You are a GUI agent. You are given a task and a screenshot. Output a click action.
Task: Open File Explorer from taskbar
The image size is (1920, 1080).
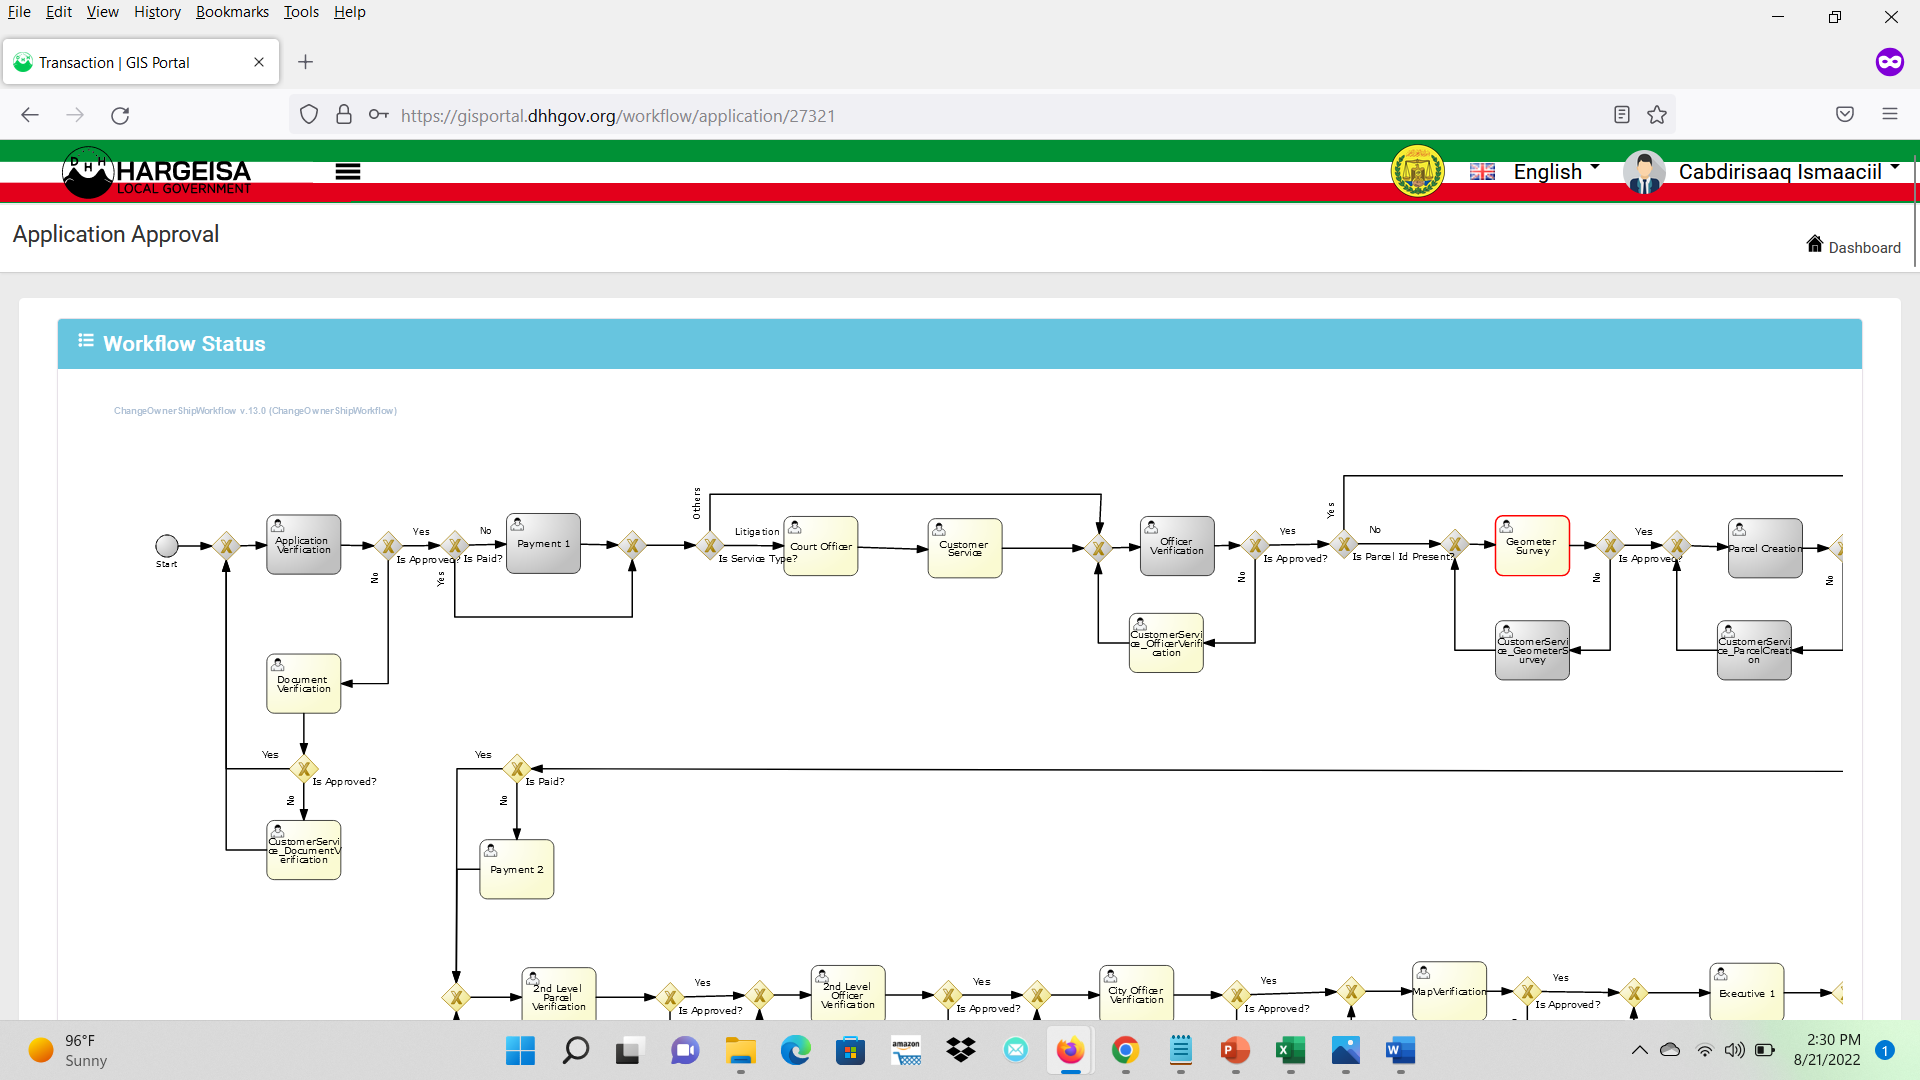click(741, 1051)
